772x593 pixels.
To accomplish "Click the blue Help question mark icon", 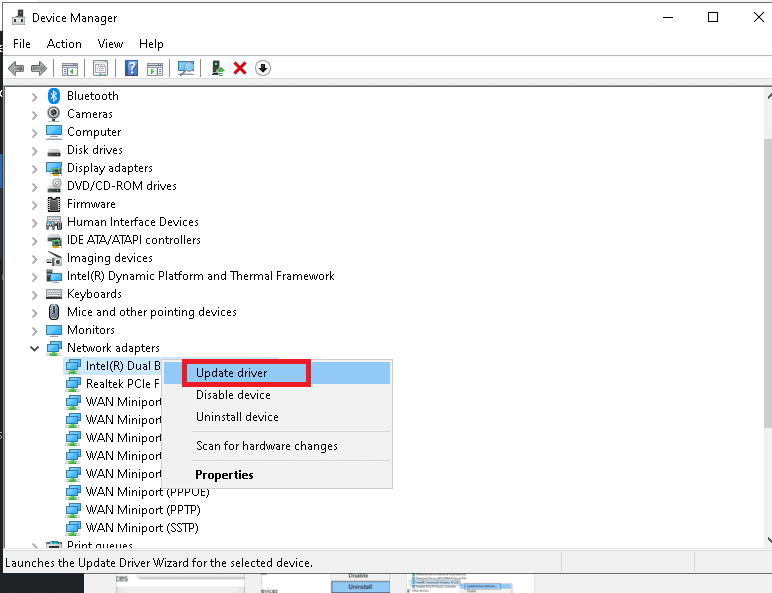I will 131,68.
